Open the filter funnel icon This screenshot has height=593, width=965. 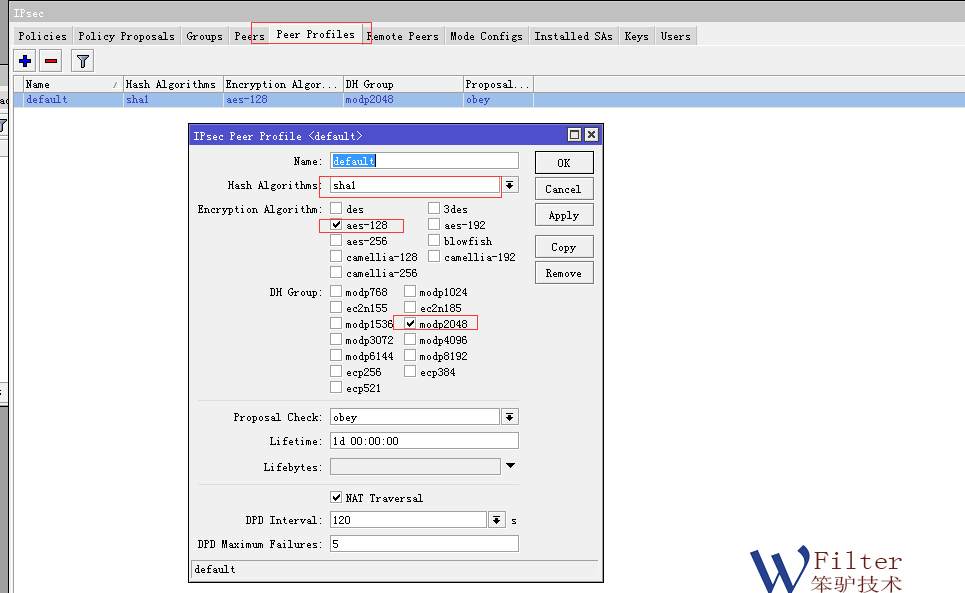point(83,61)
